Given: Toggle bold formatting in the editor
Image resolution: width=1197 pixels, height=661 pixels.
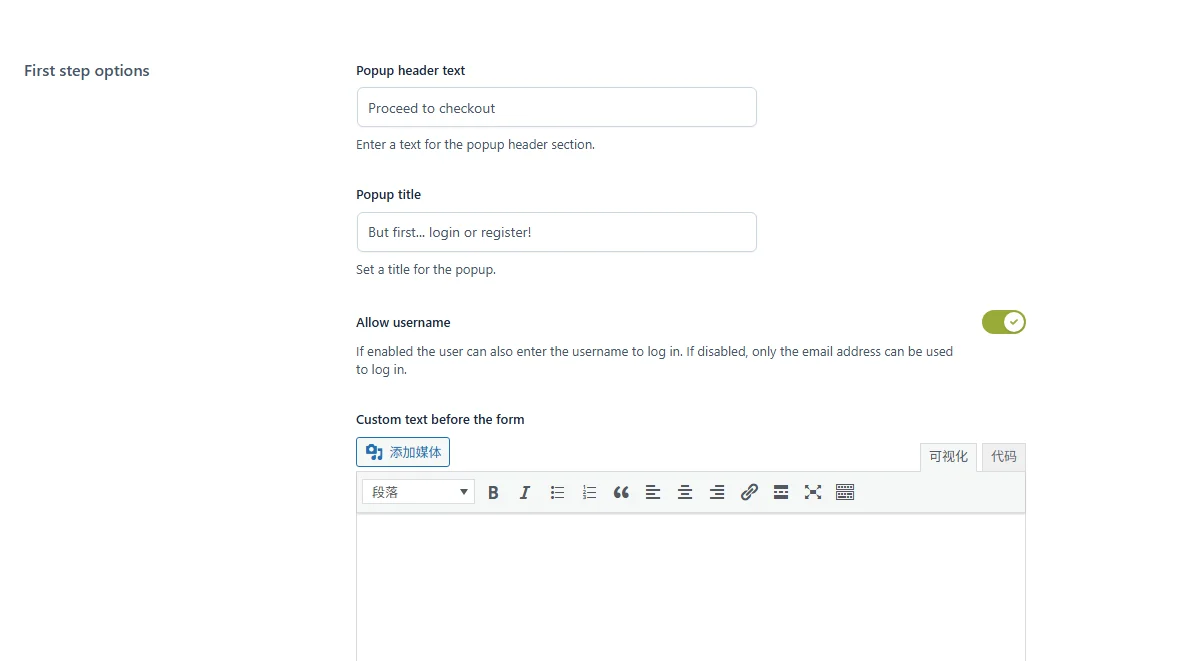Looking at the screenshot, I should pyautogui.click(x=493, y=492).
